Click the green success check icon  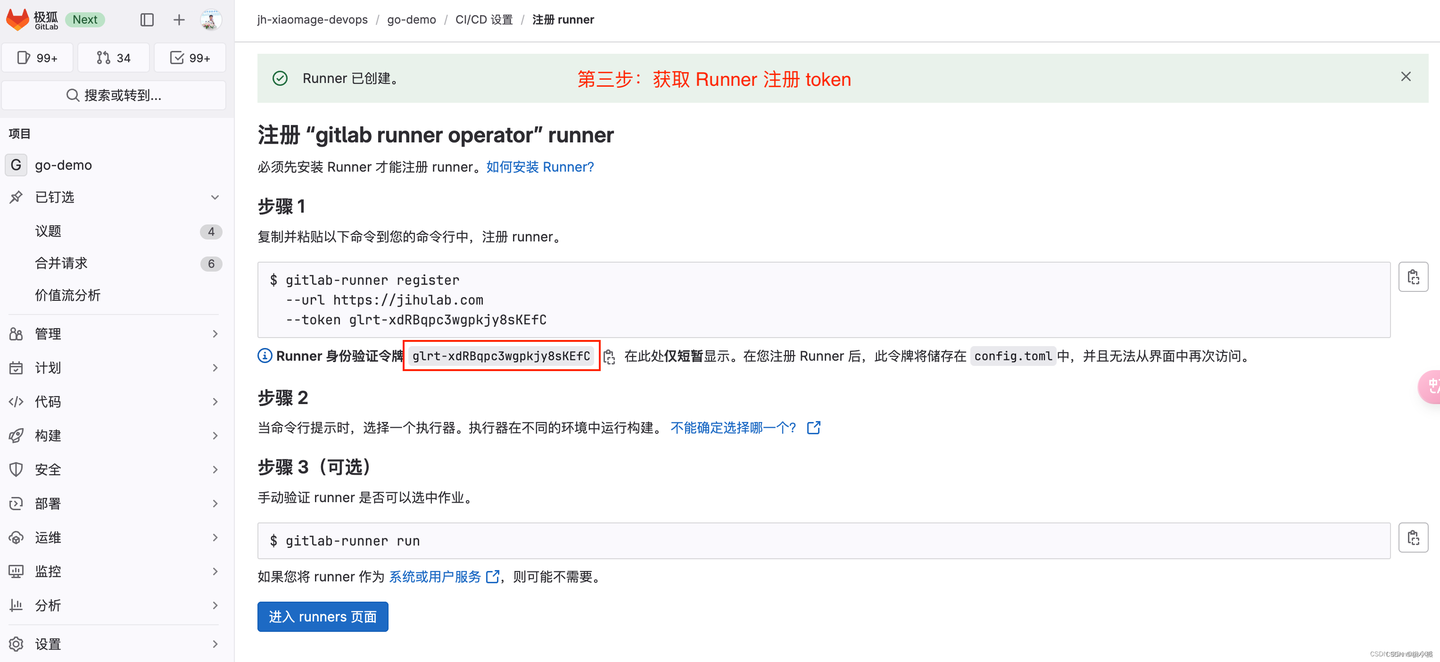(280, 78)
